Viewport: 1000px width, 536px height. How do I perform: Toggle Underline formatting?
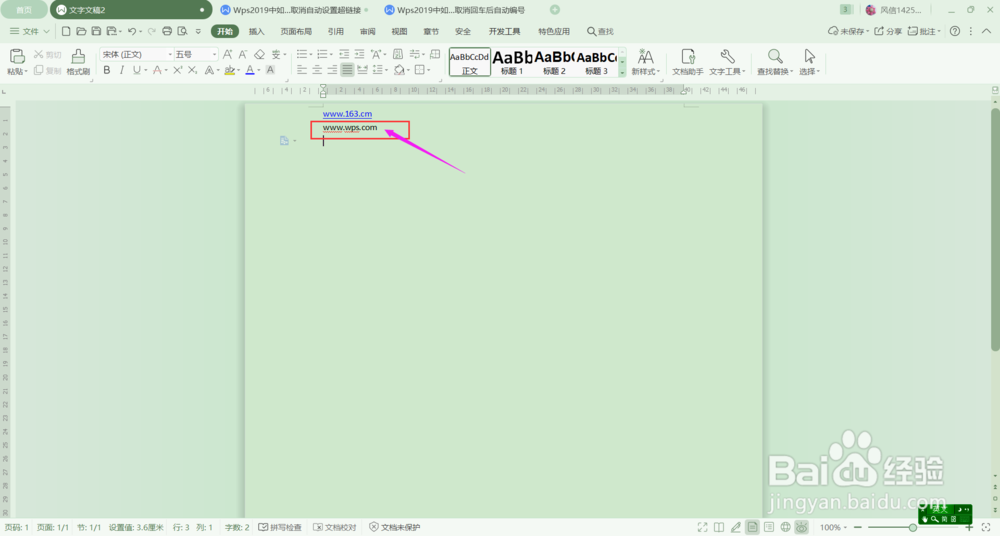136,70
